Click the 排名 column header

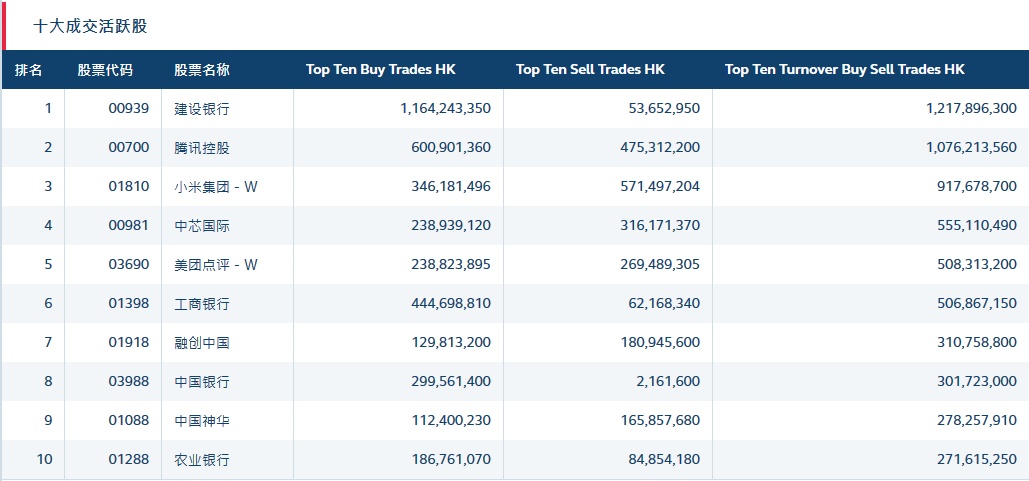coord(29,70)
